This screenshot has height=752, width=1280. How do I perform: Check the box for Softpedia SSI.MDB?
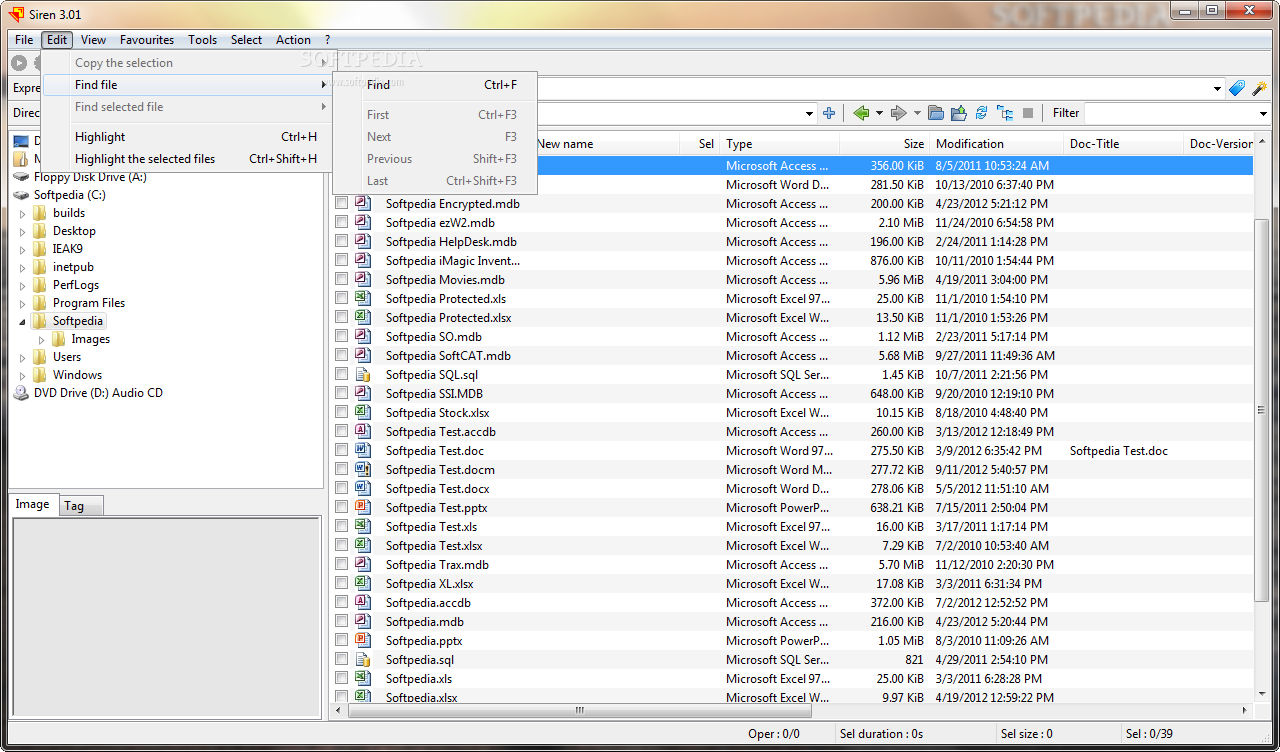342,394
